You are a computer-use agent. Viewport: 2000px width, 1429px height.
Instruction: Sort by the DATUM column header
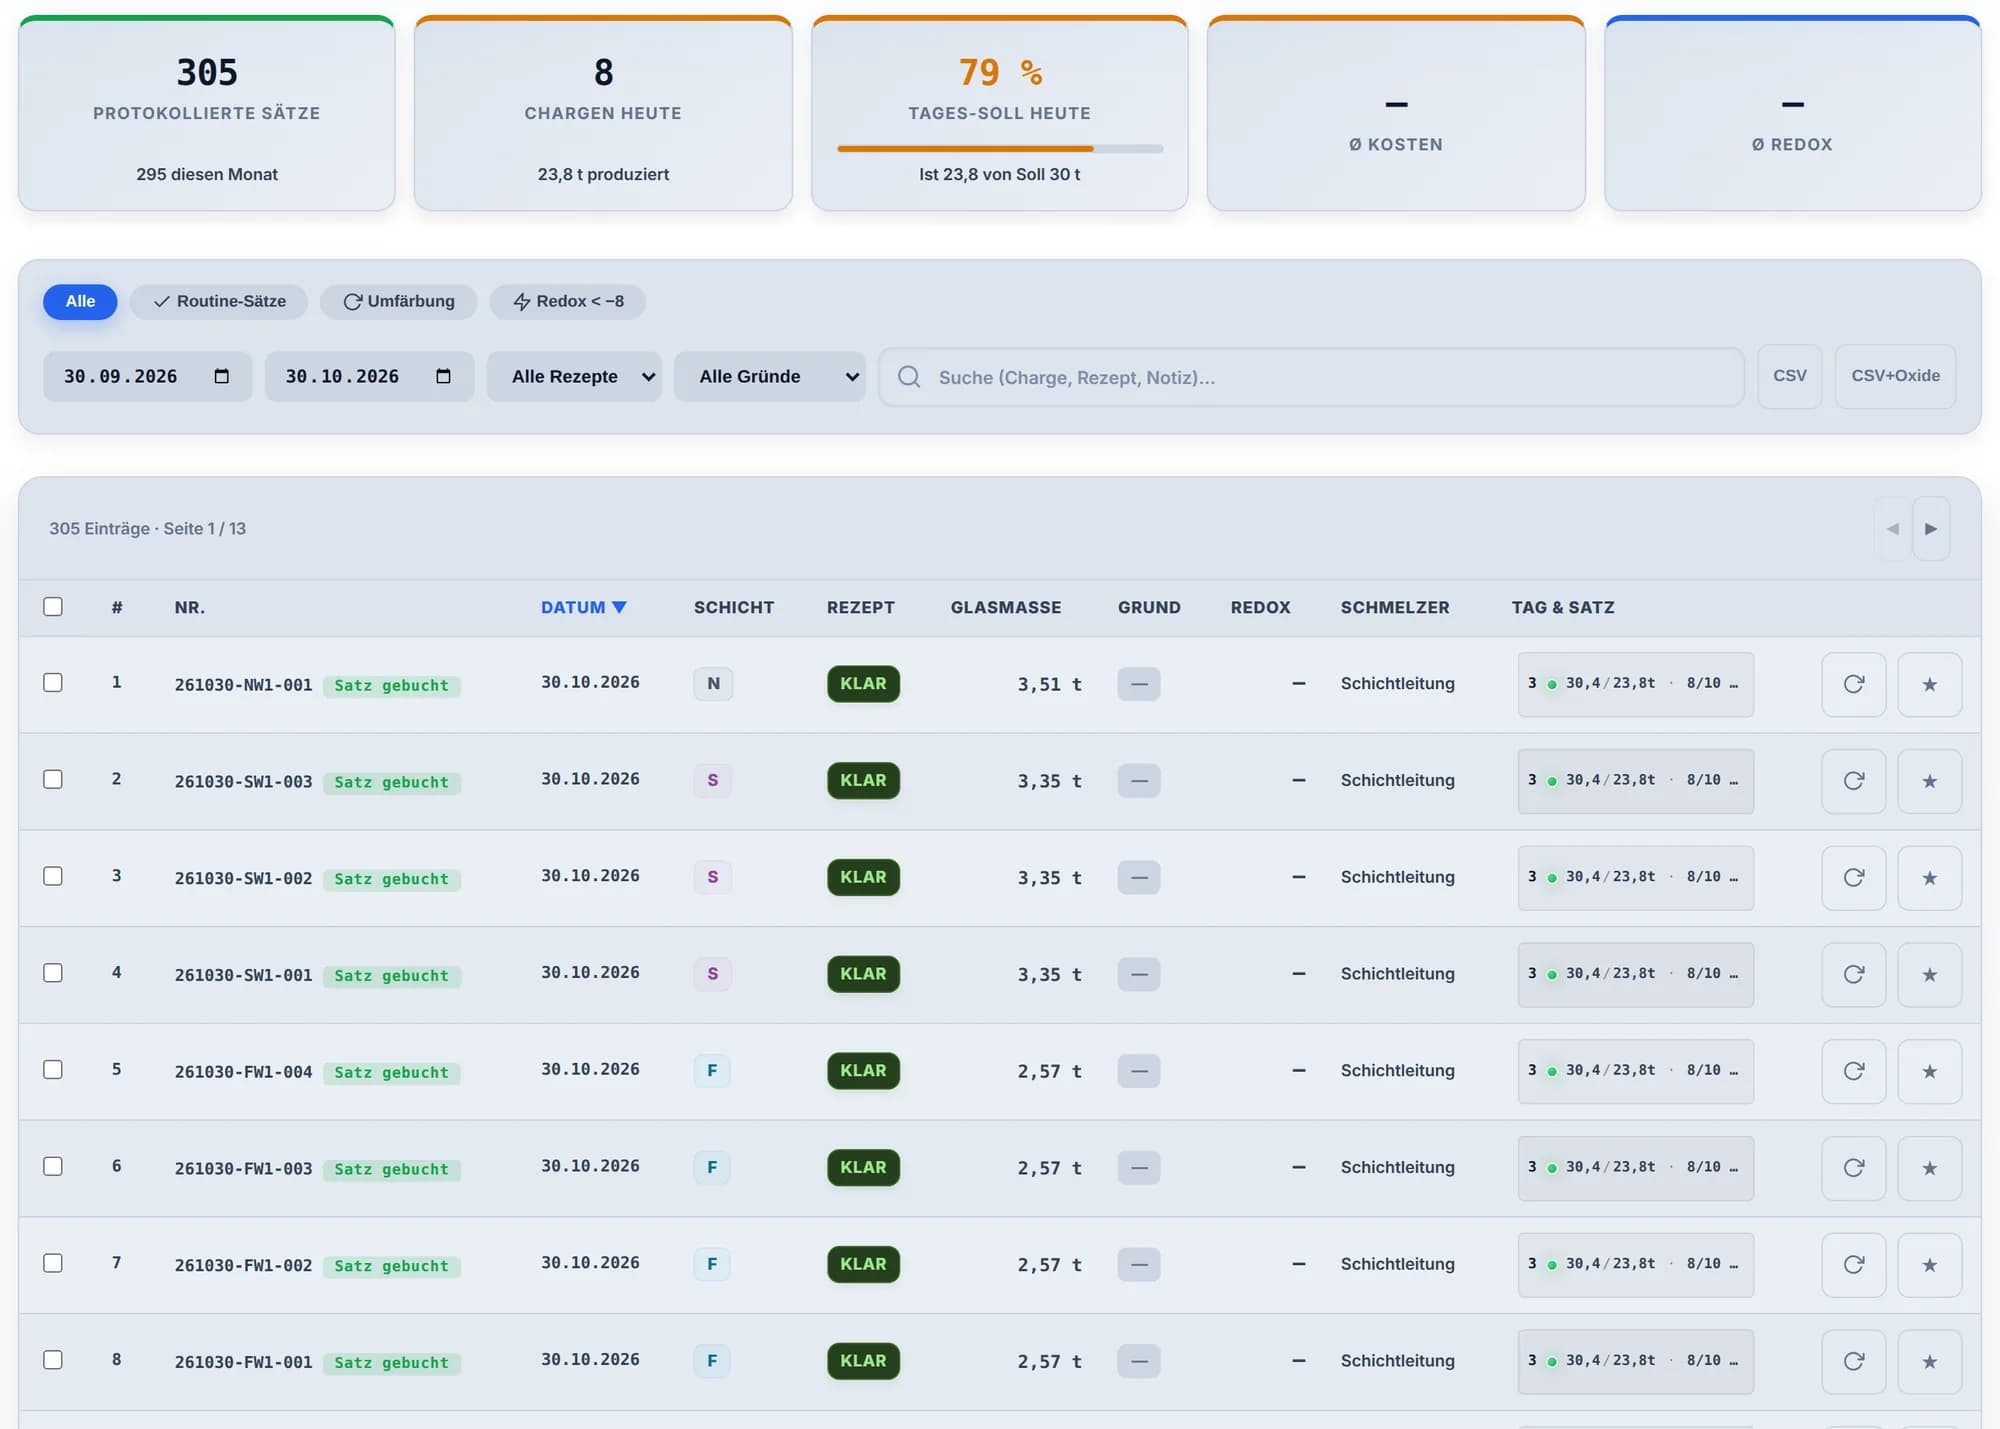[x=583, y=607]
